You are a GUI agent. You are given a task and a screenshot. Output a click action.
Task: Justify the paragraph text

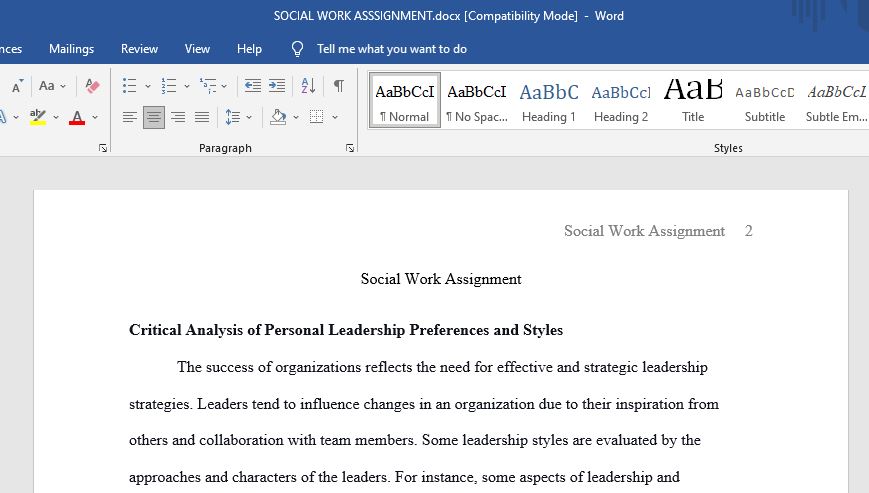pos(202,117)
